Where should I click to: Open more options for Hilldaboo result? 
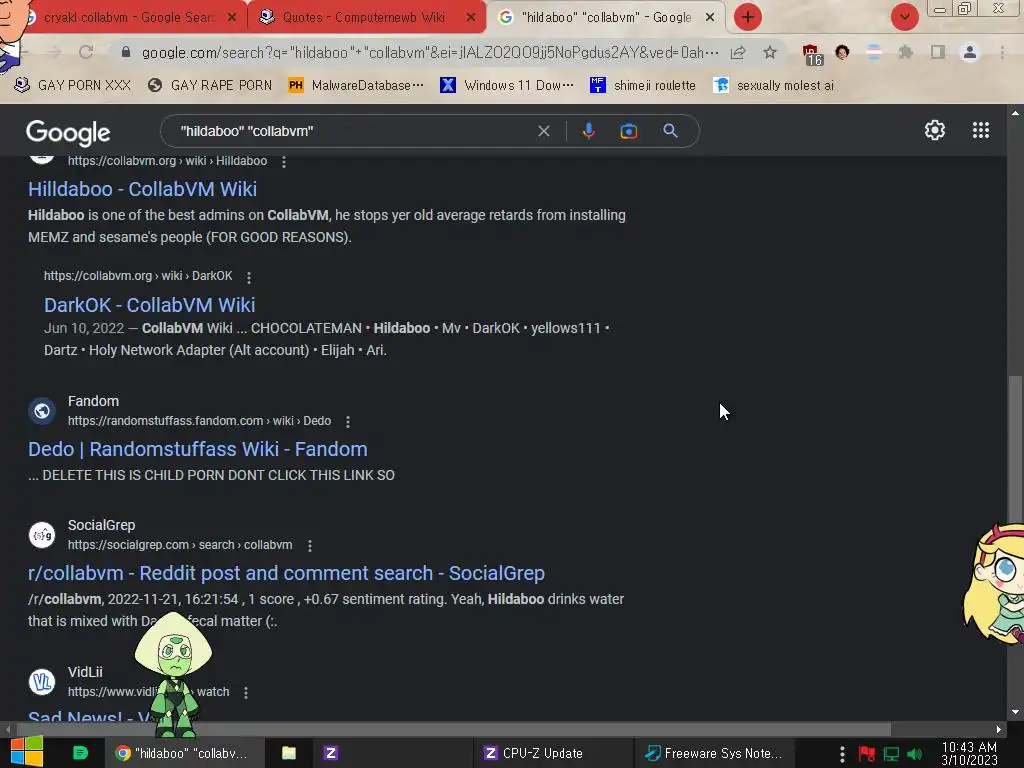[283, 162]
